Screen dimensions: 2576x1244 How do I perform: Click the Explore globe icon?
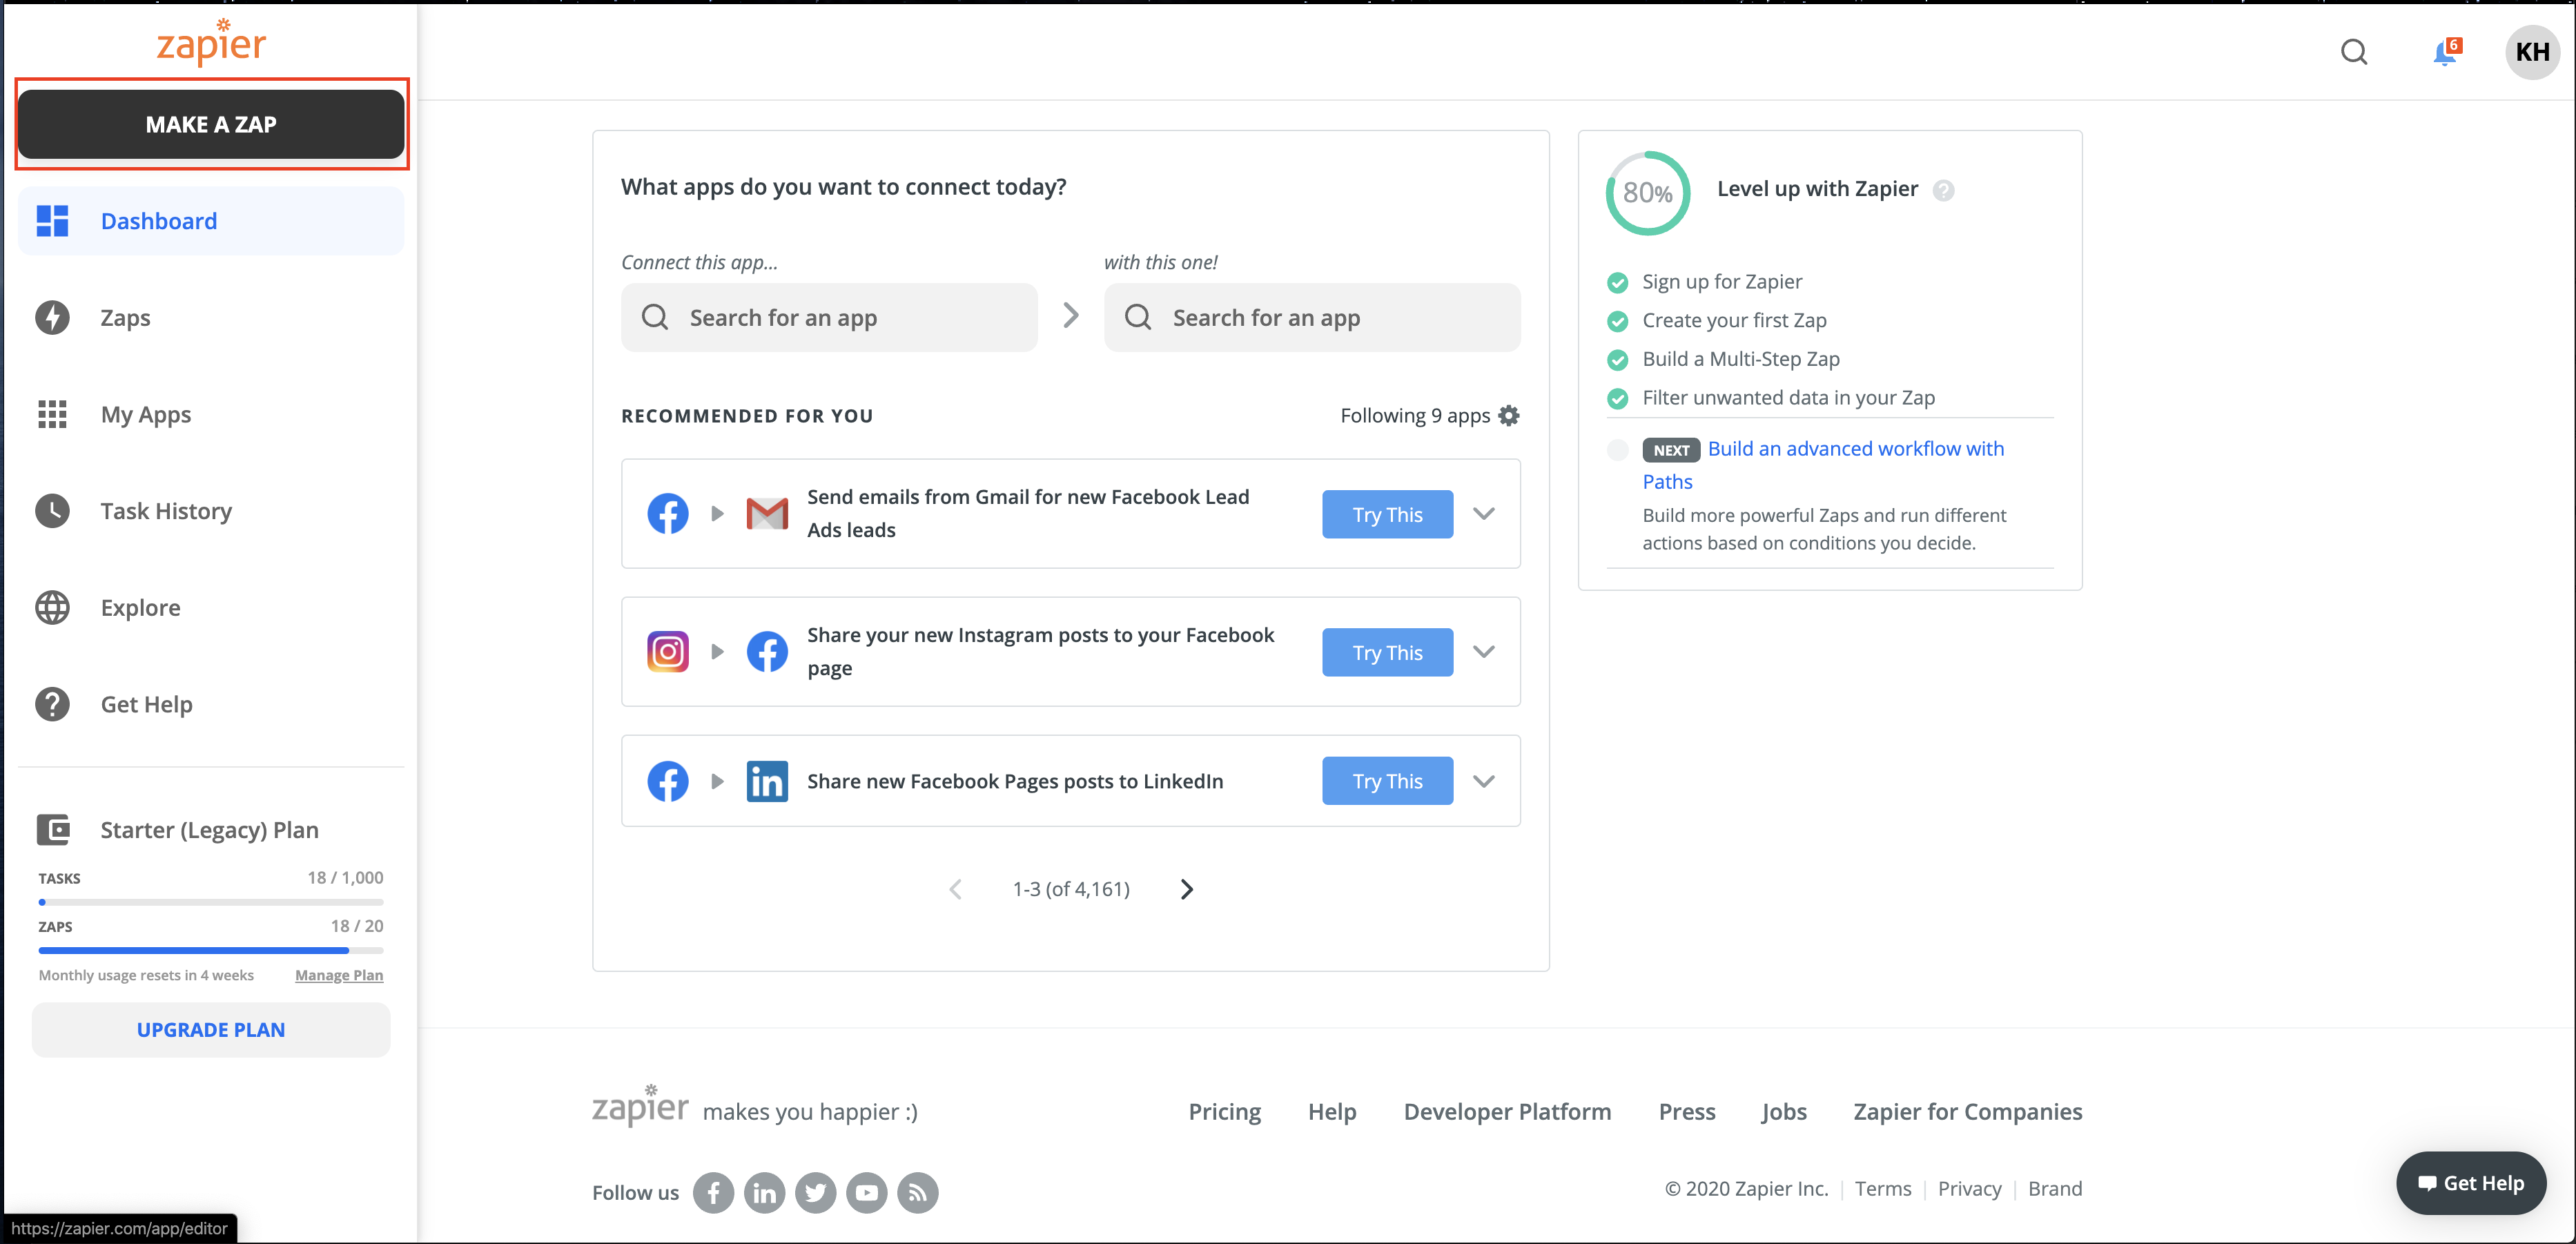52,608
